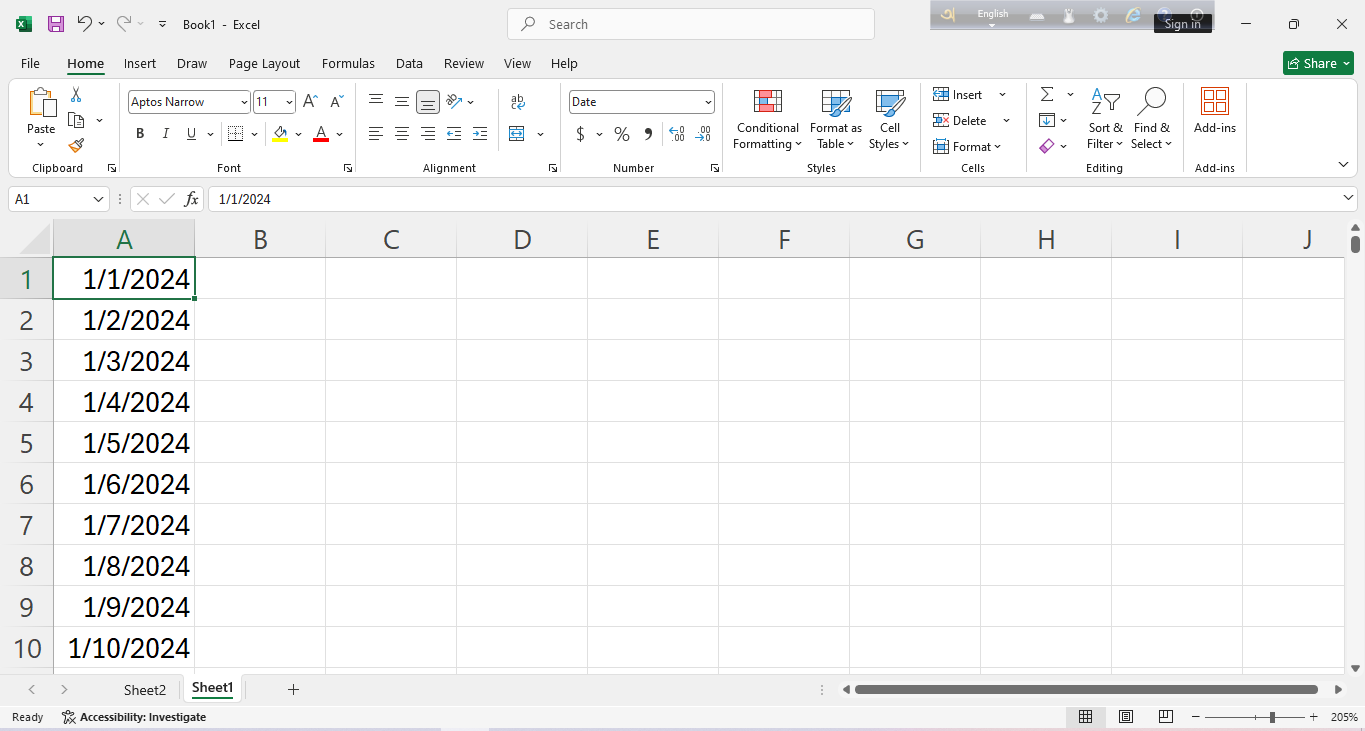The height and width of the screenshot is (731, 1365).
Task: Switch to Page Layout view in status bar
Action: point(1126,717)
